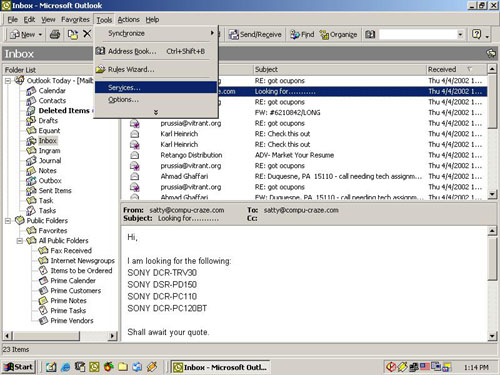Select the Retango Distribution message

coord(304,155)
